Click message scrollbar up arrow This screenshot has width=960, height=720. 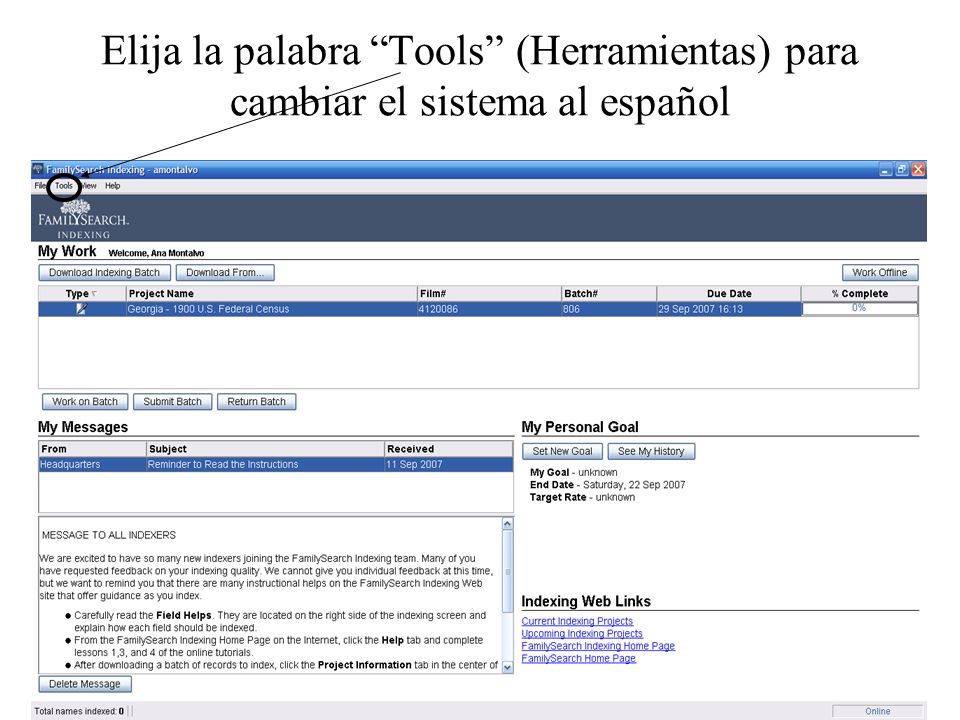[x=508, y=524]
